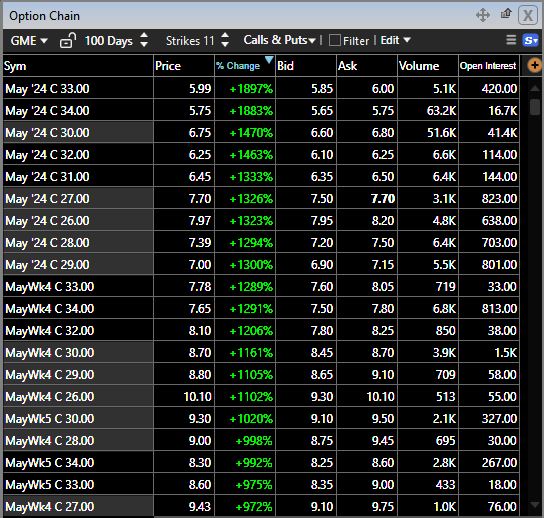Select the MayWk5 C 34.00 row symbol
The image size is (544, 518).
[x=50, y=462]
